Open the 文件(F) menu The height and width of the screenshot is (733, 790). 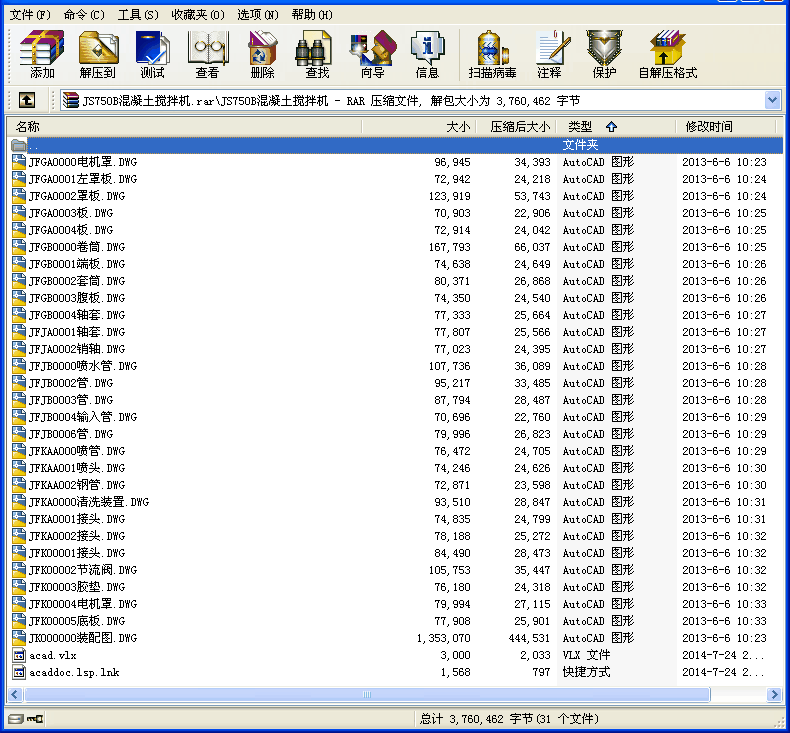pos(30,15)
